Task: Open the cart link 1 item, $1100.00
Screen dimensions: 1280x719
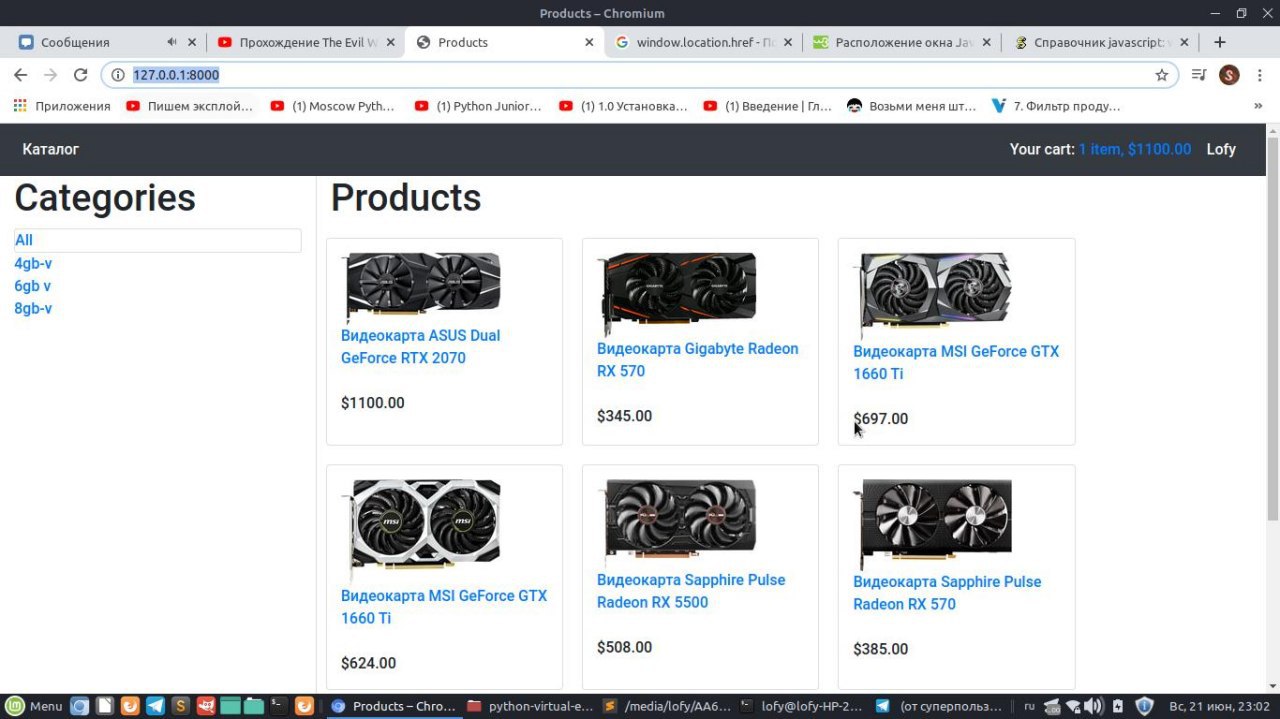Action: [1135, 149]
